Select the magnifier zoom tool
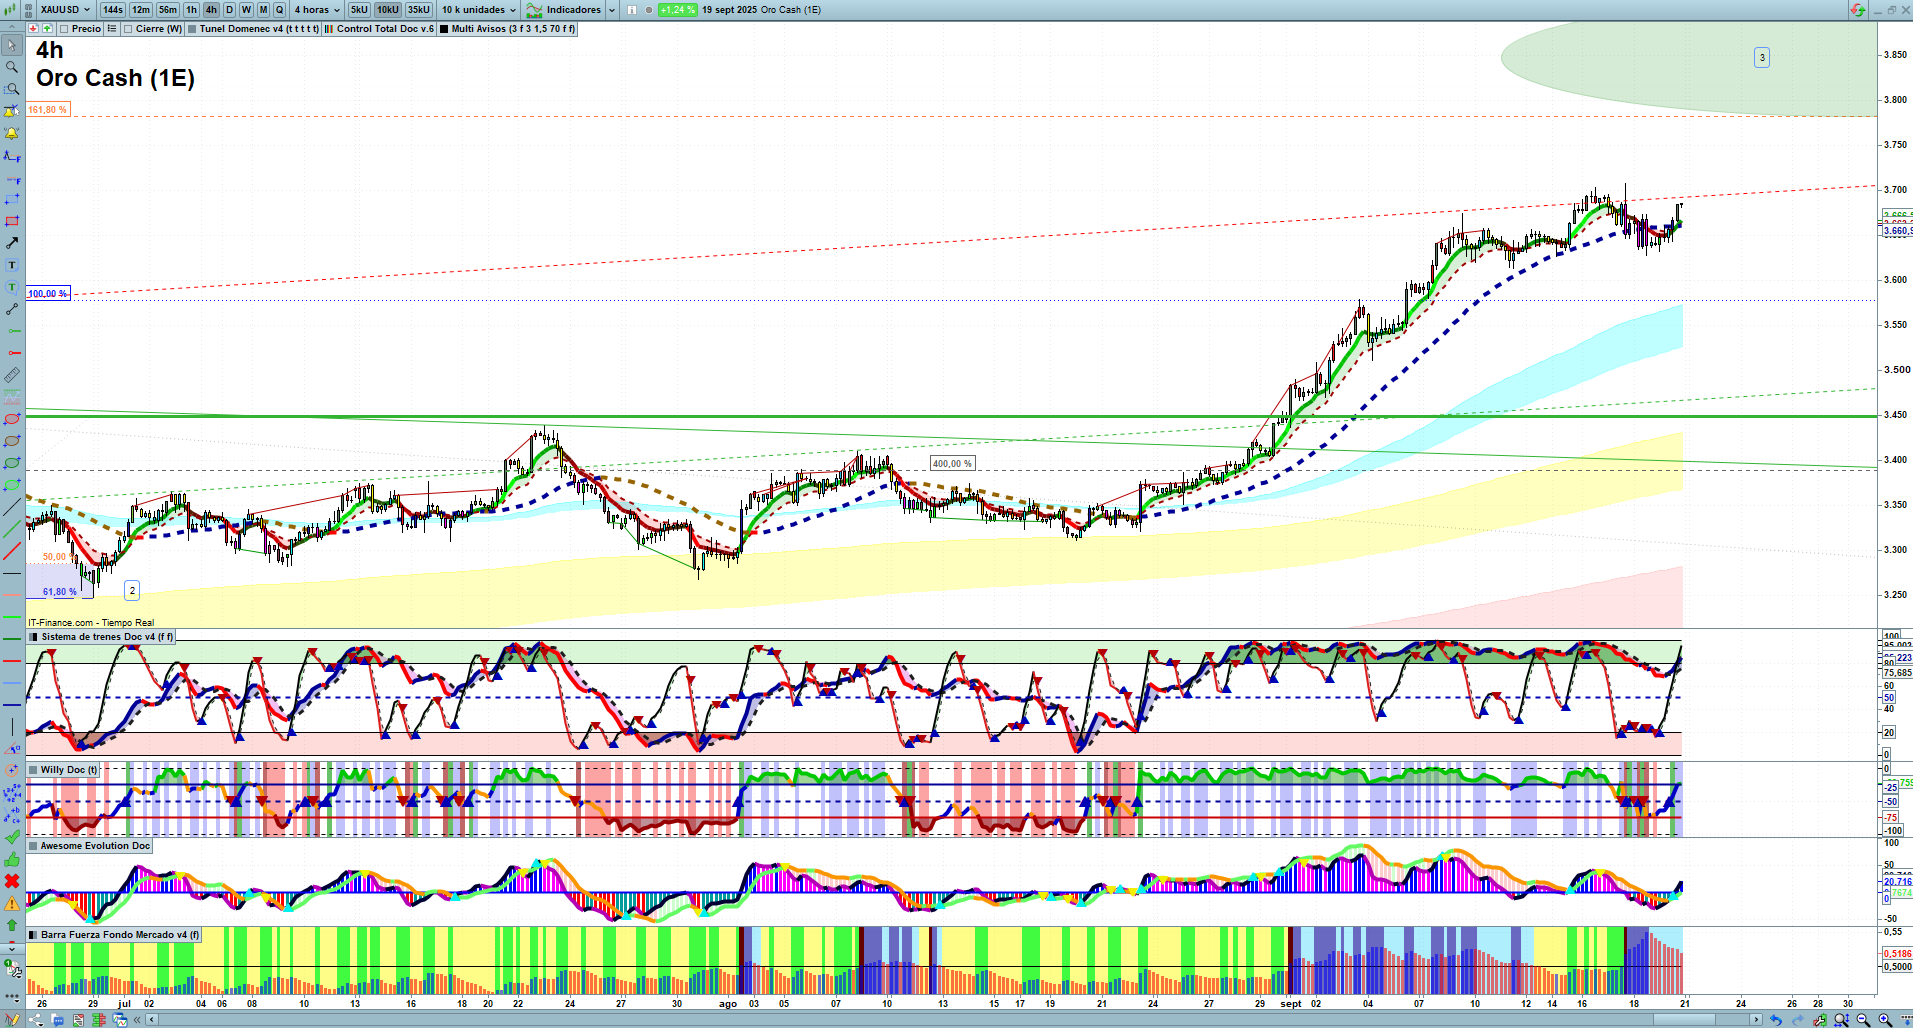1913x1028 pixels. click(x=12, y=67)
